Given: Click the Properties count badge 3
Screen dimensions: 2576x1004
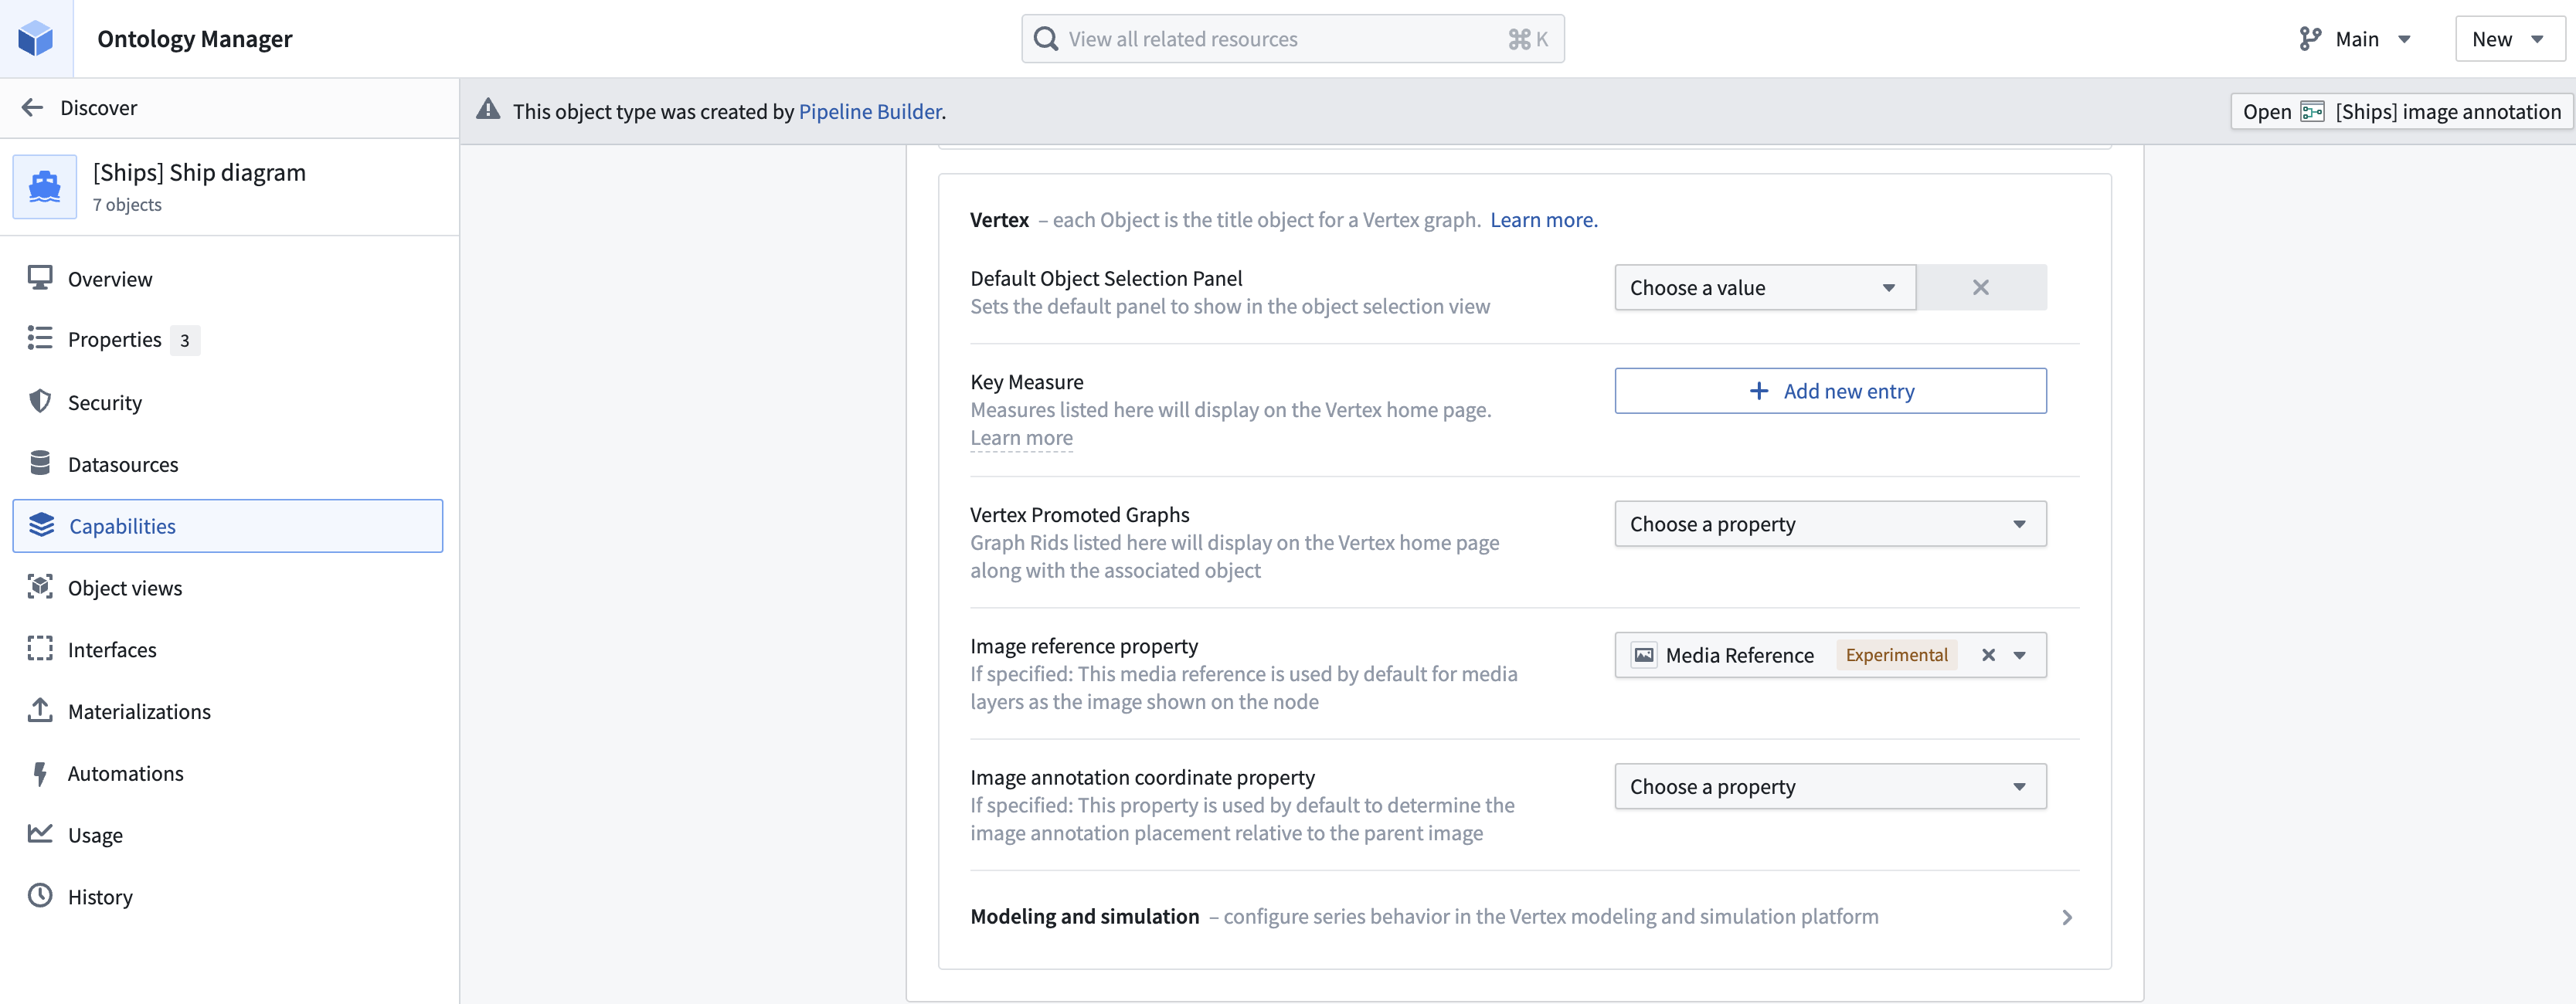Looking at the screenshot, I should click(185, 341).
